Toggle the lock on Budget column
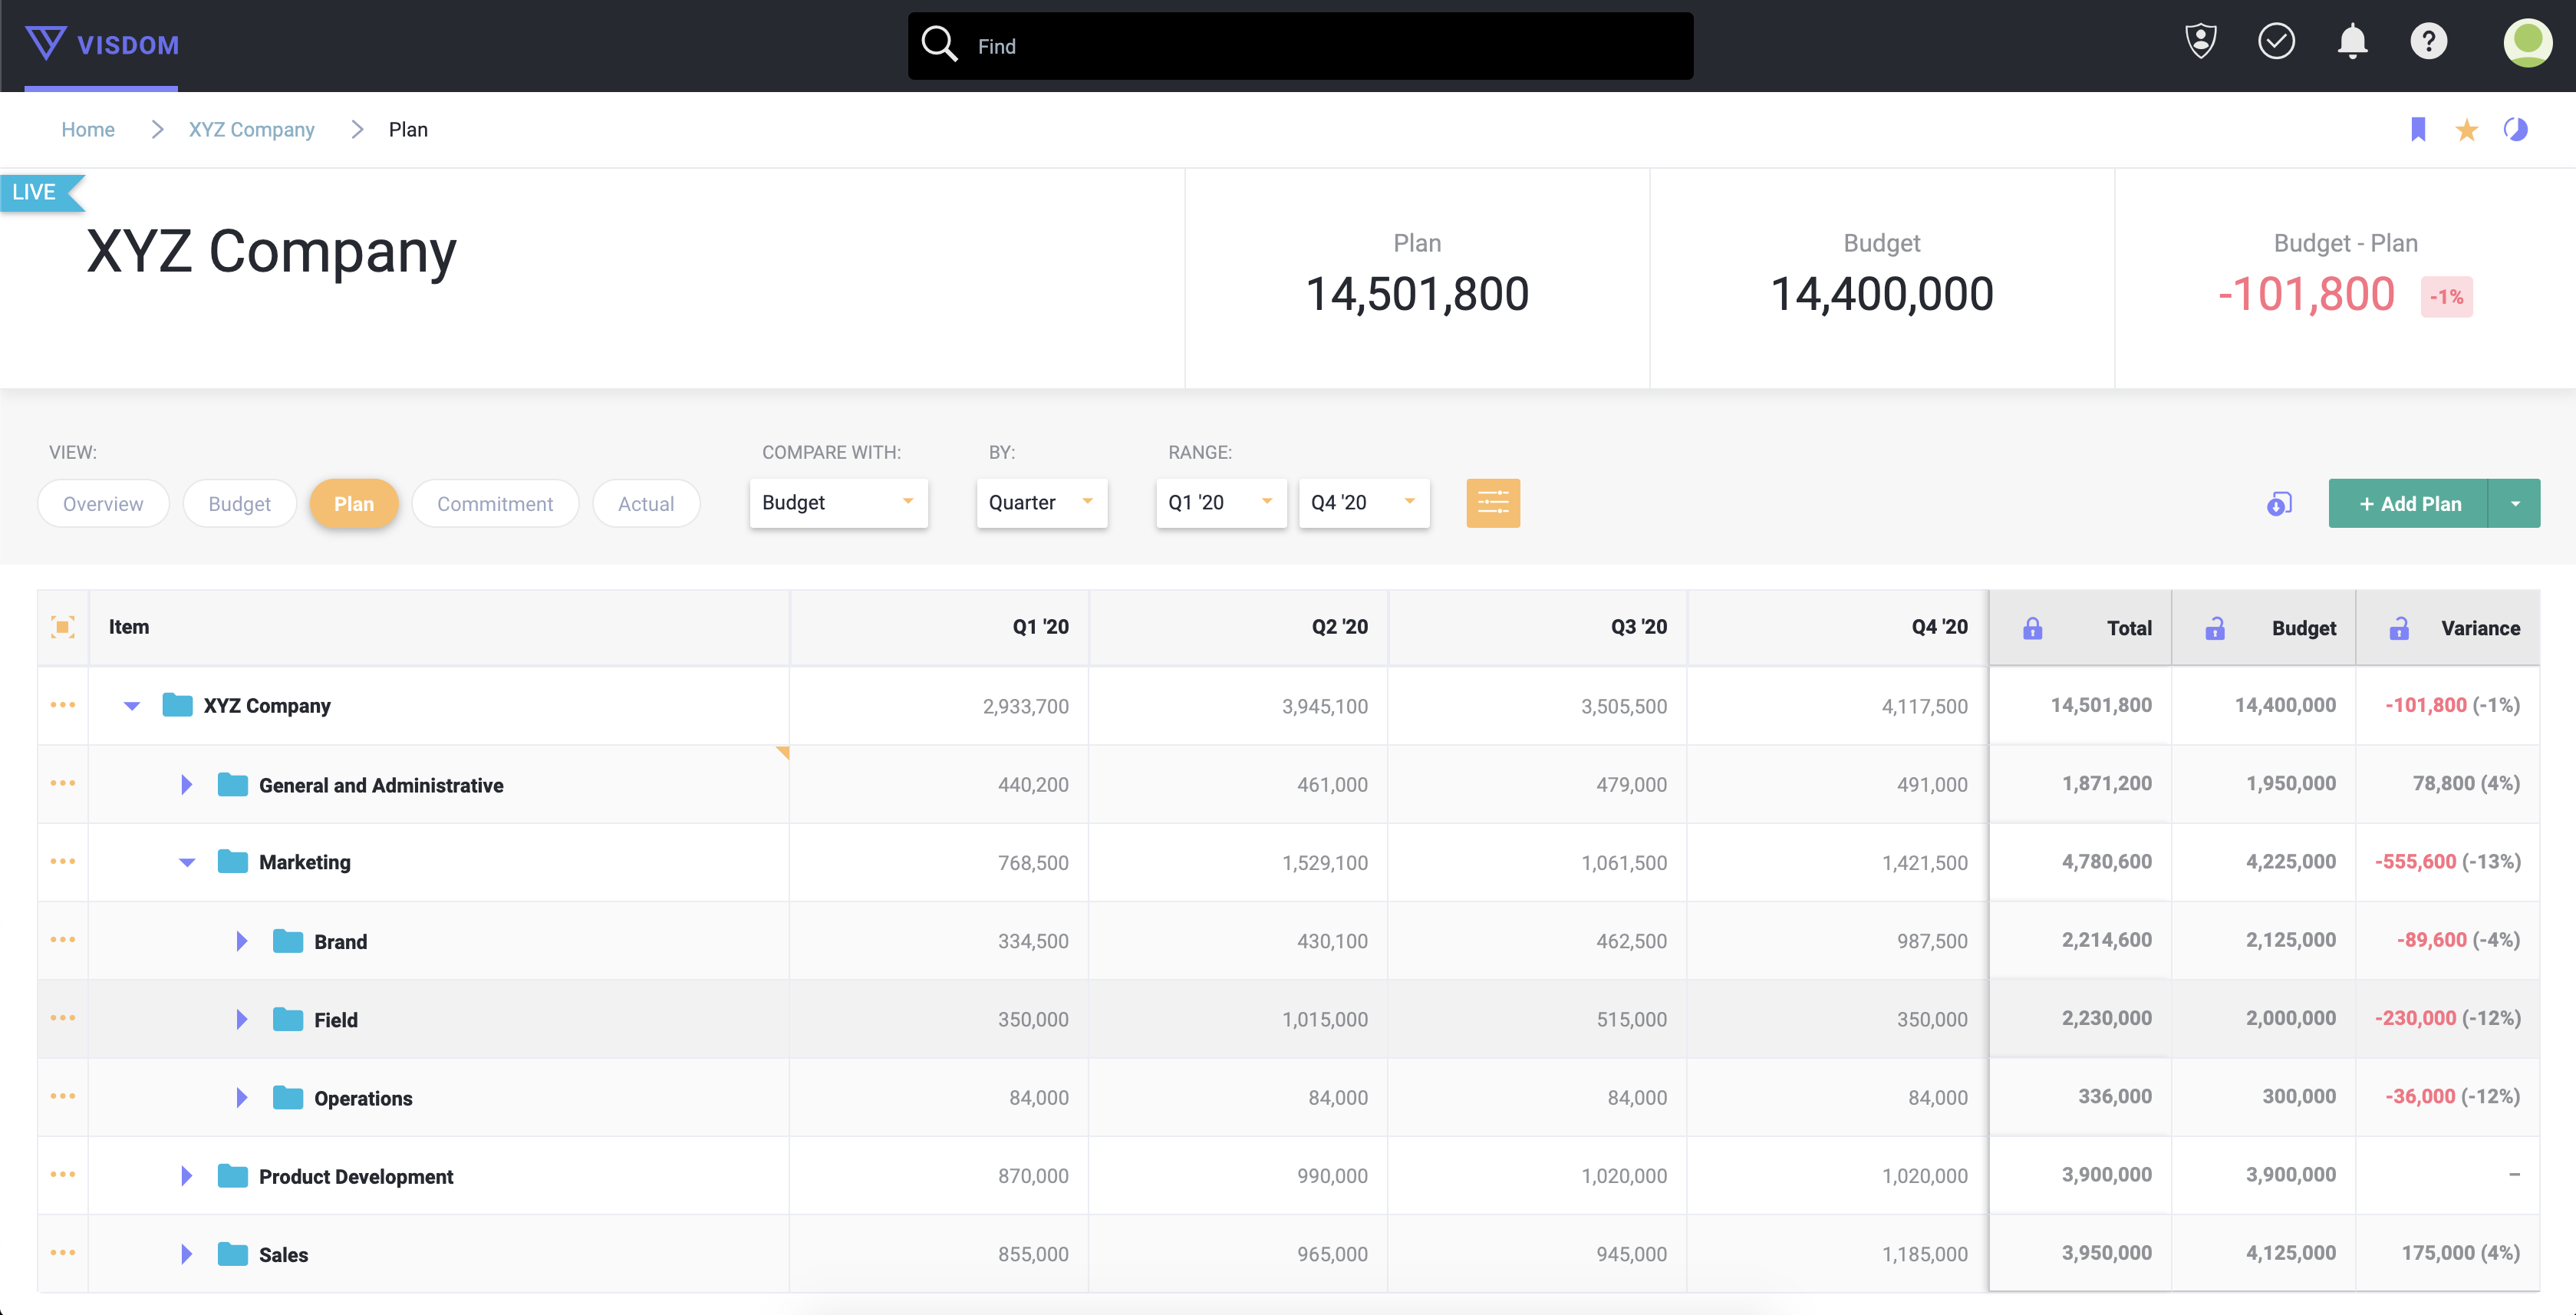This screenshot has height=1315, width=2576. tap(2215, 628)
